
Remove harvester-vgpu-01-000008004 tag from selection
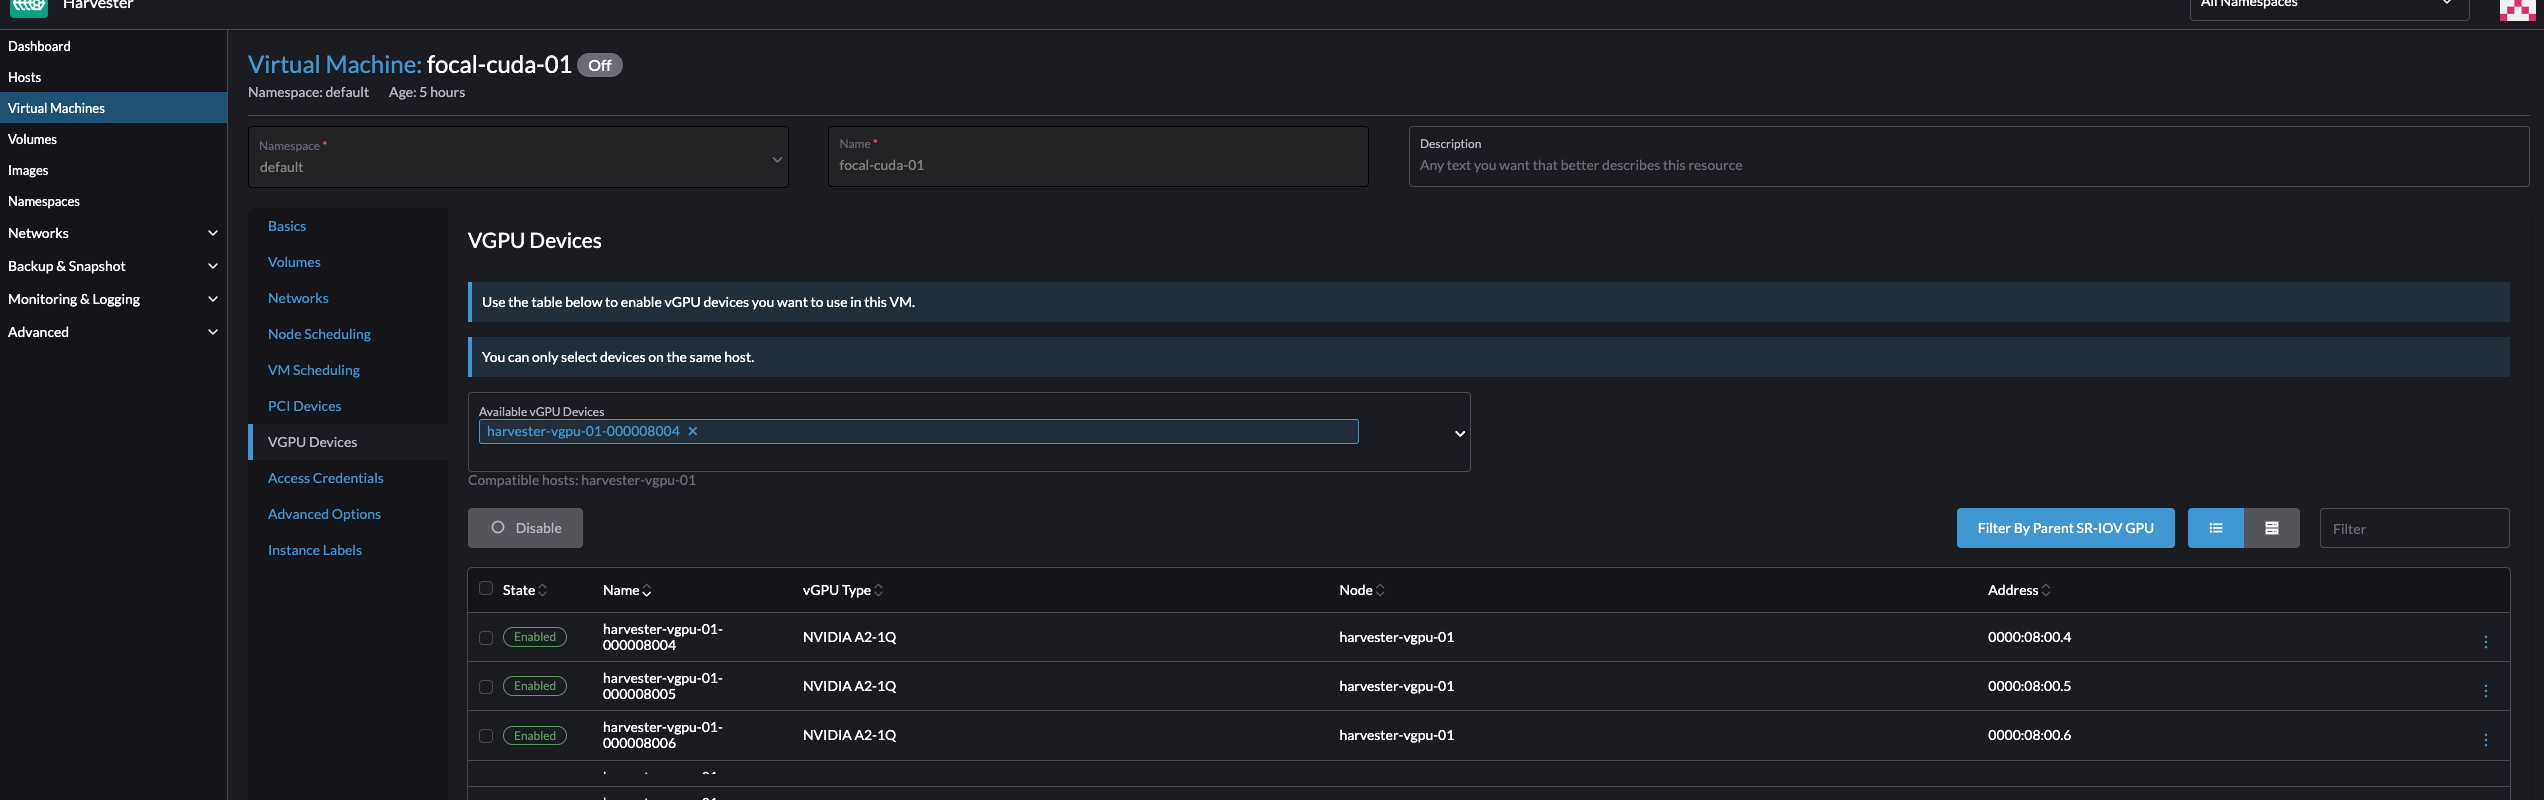pos(692,431)
